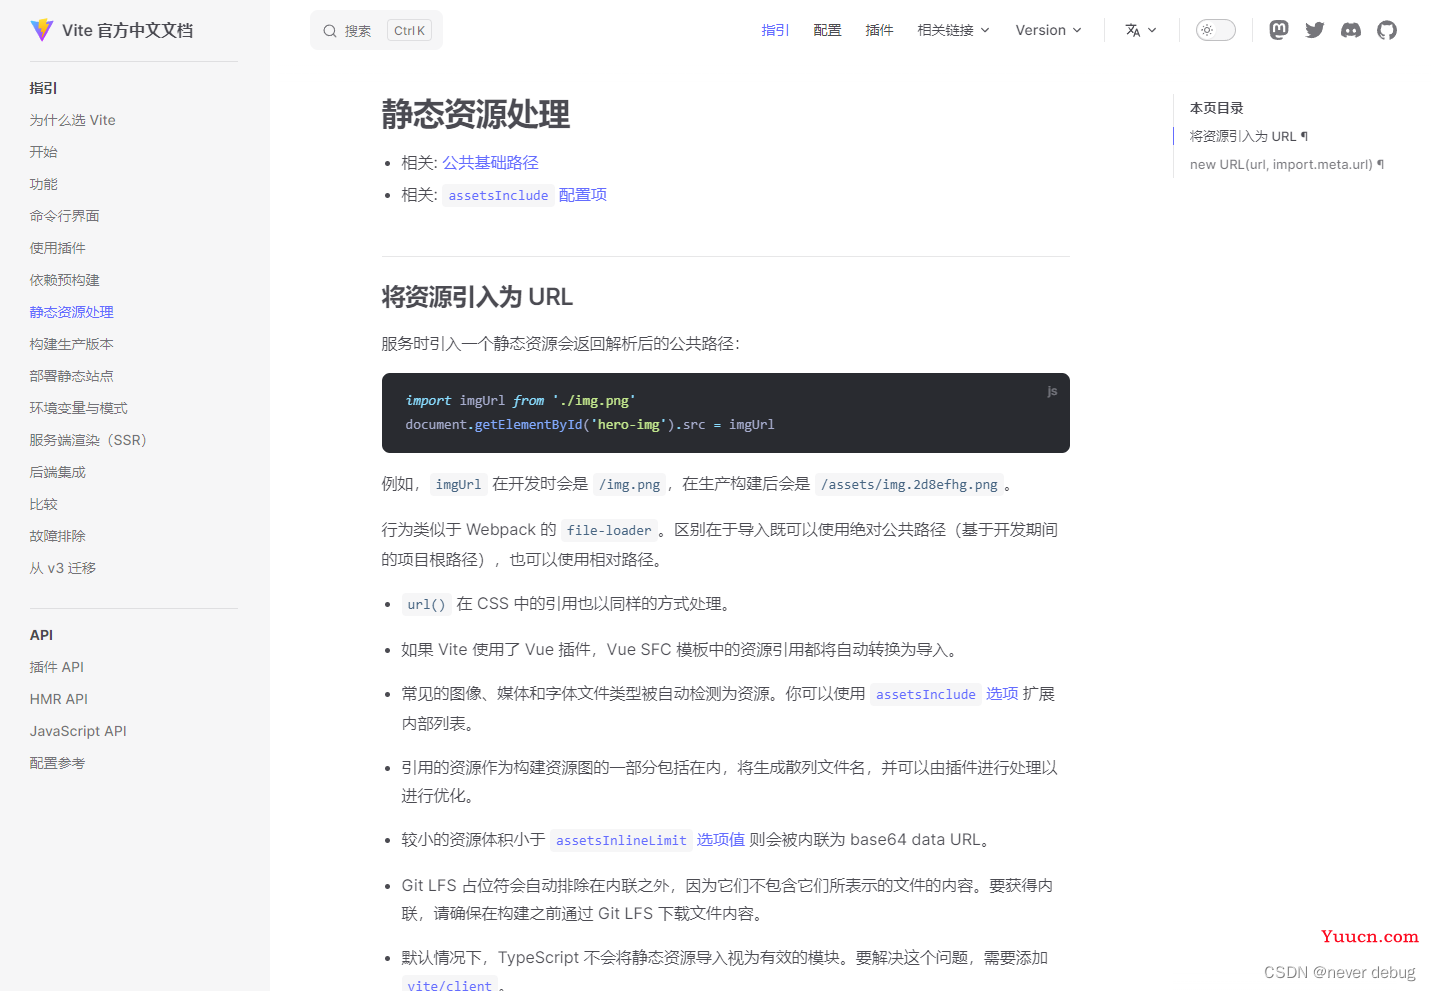Open the Mastodon social link
1431x991 pixels.
[x=1279, y=30]
